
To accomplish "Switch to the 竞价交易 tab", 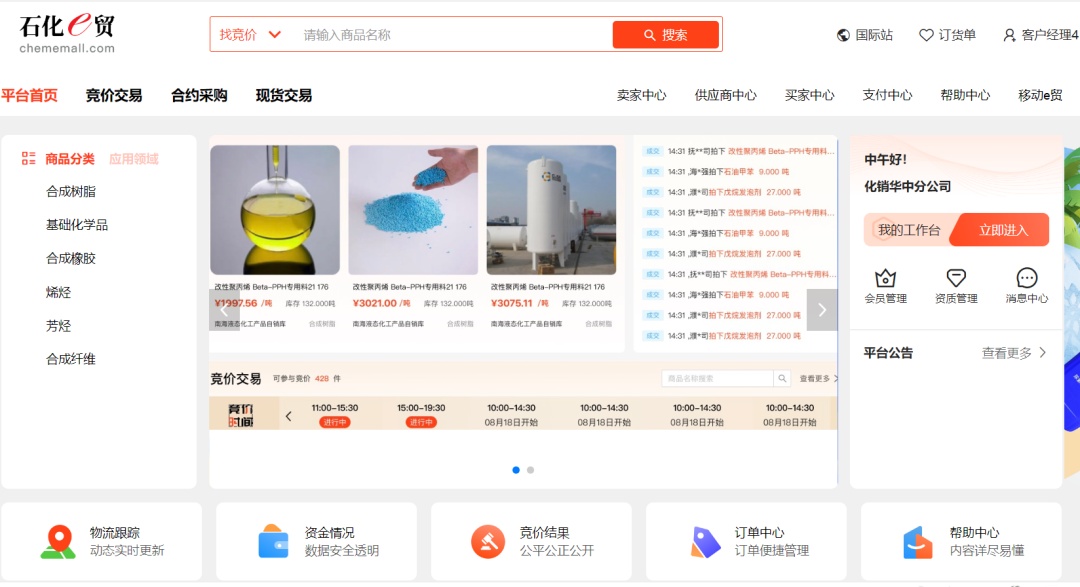I will [114, 96].
